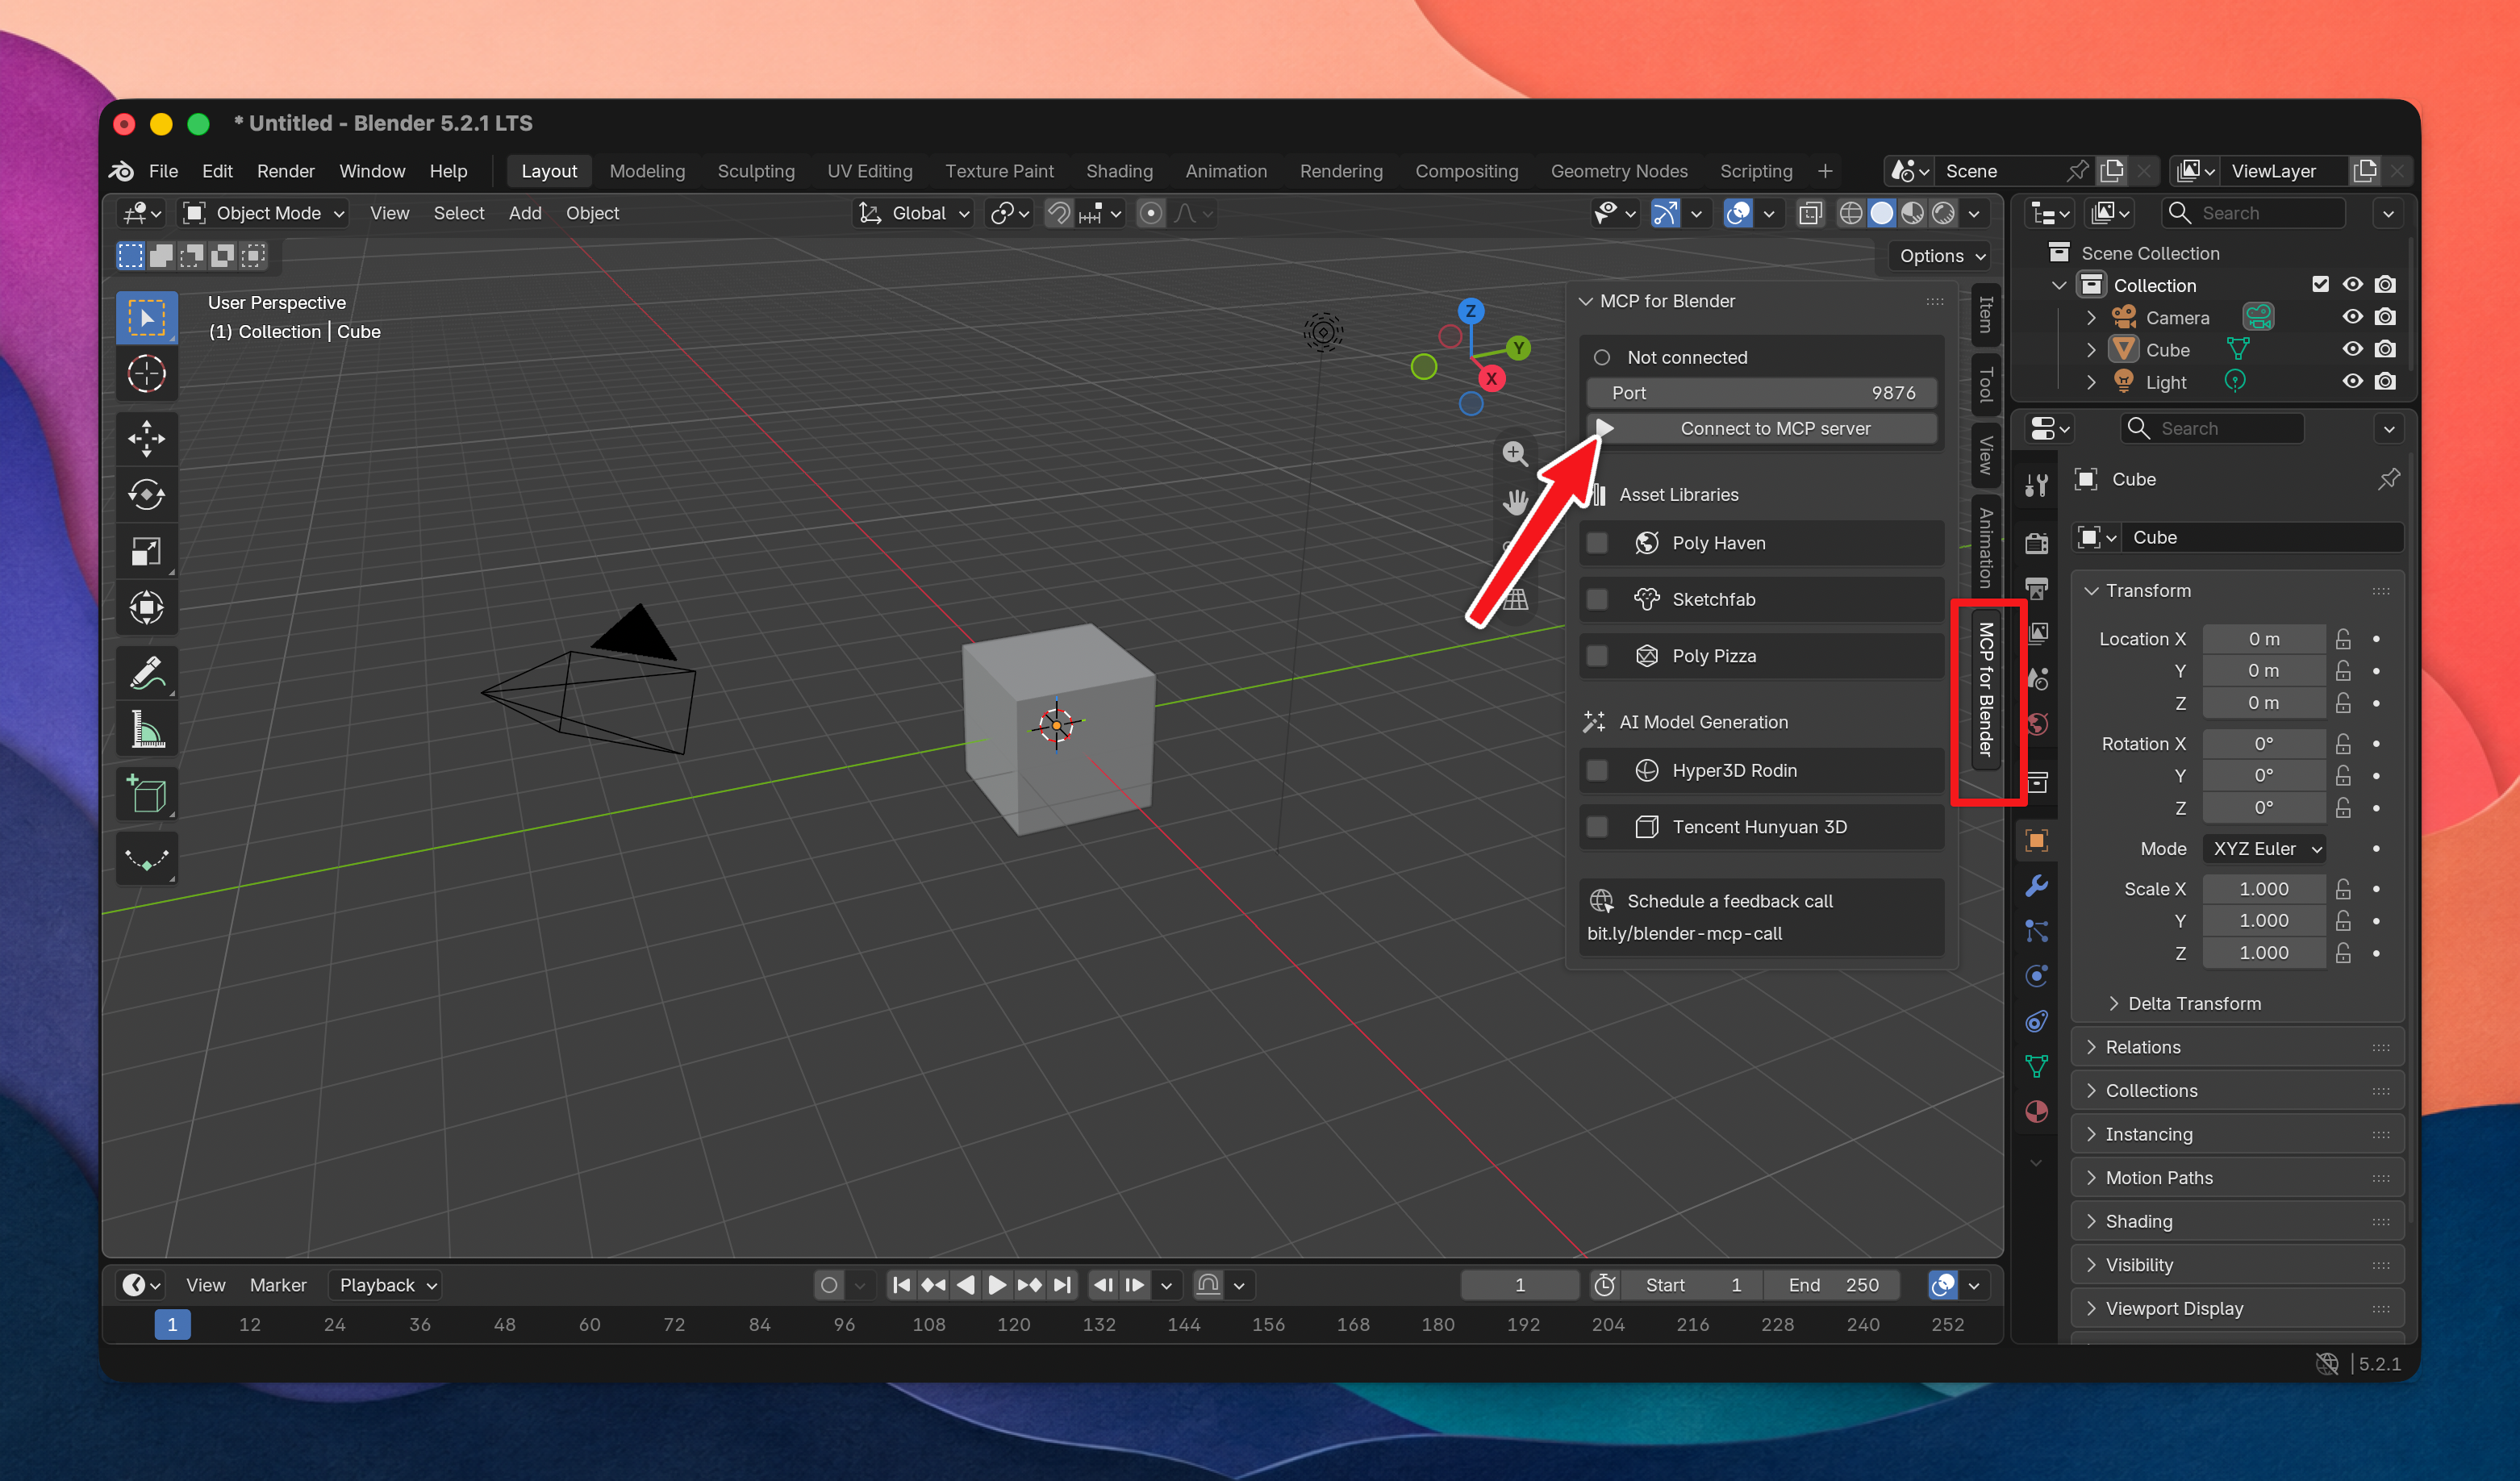Image resolution: width=2520 pixels, height=1481 pixels.
Task: Switch to wireframe viewport shading
Action: click(1851, 213)
